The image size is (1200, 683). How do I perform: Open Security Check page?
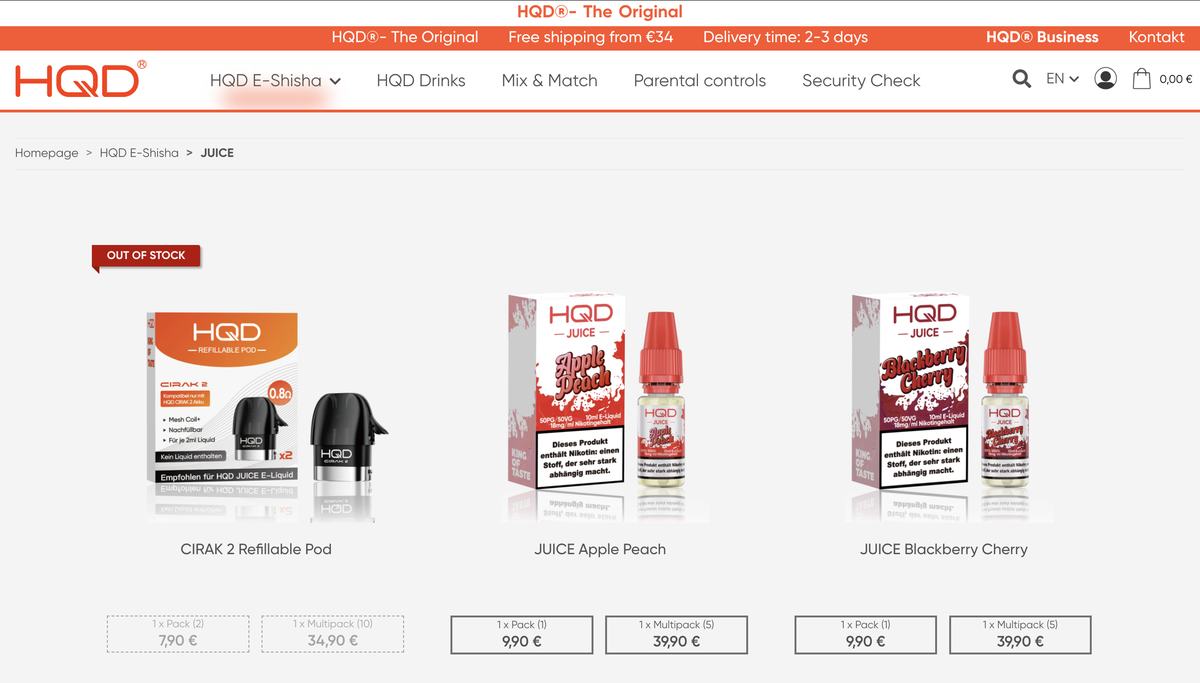(x=861, y=80)
